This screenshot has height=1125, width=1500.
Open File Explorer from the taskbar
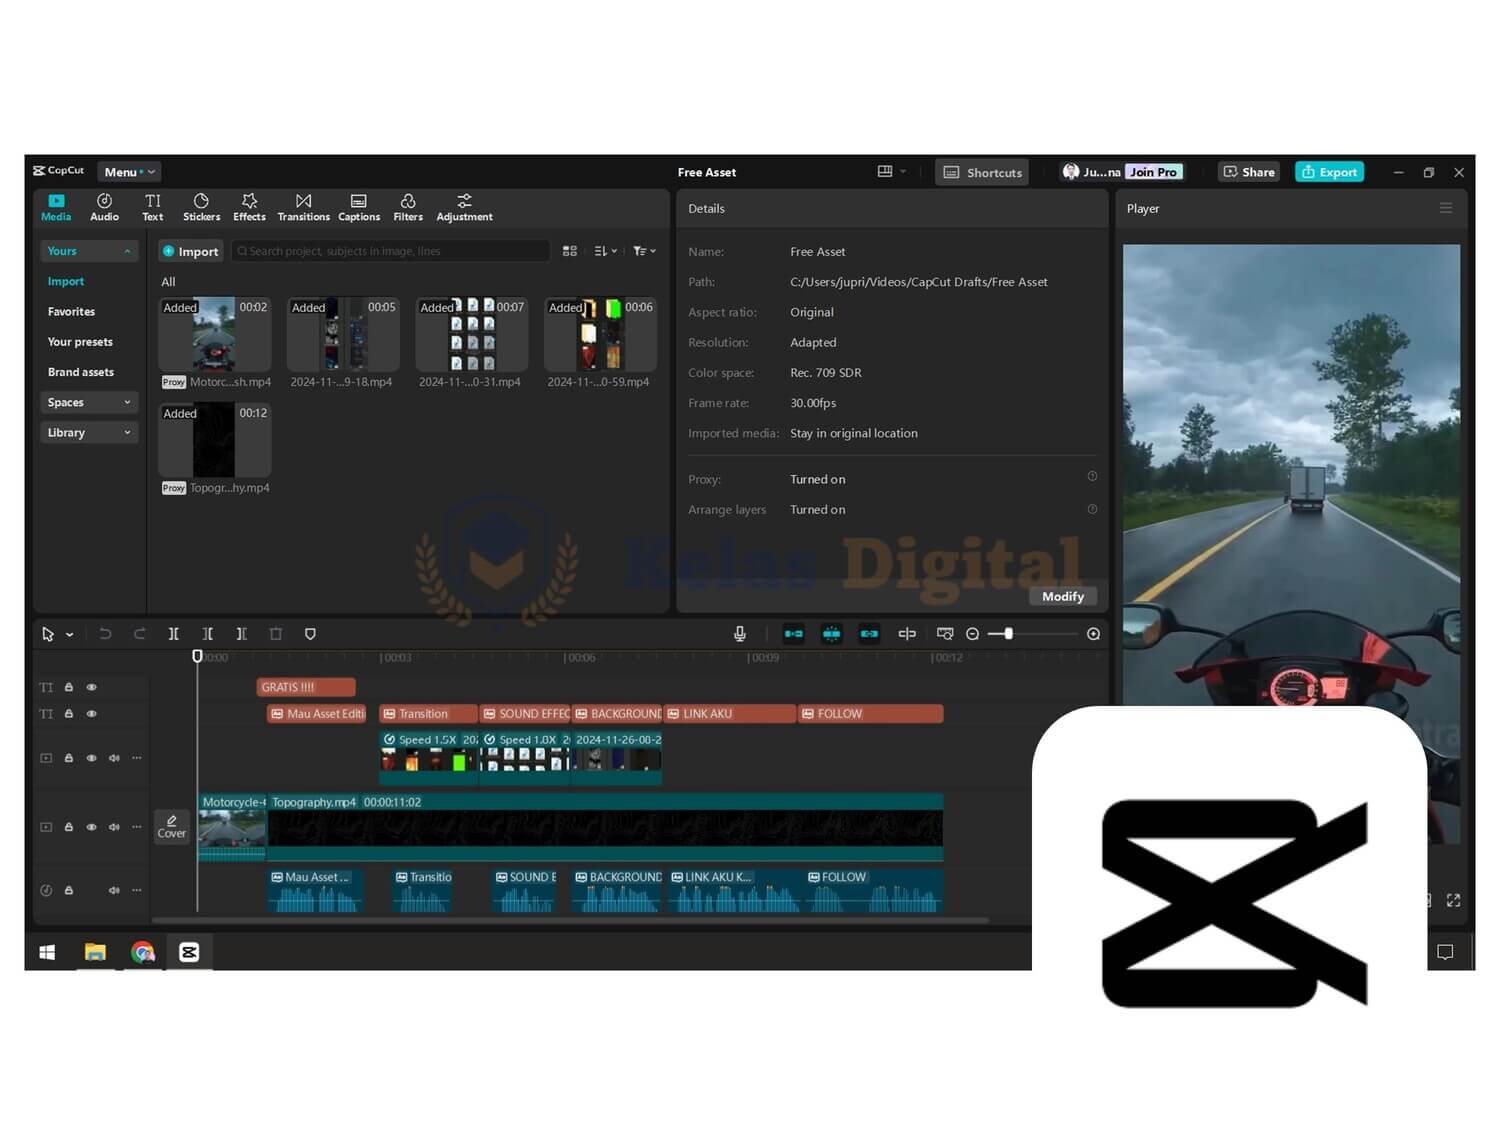click(95, 952)
